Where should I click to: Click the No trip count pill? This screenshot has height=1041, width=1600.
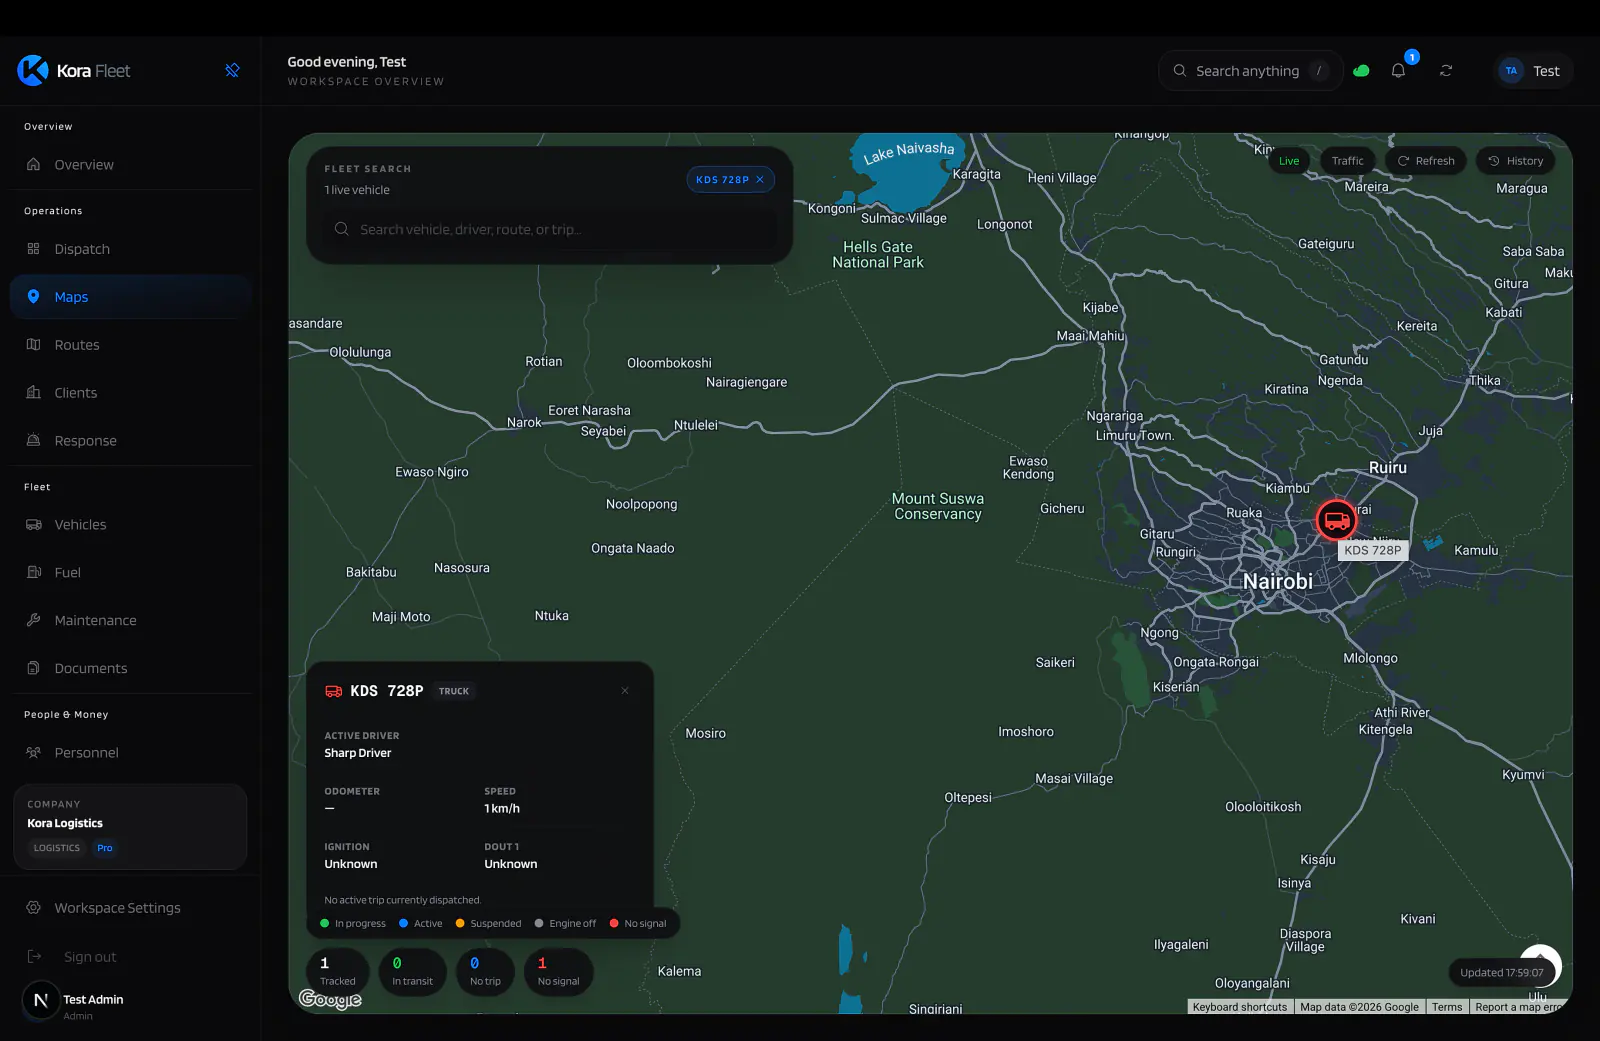pos(485,973)
